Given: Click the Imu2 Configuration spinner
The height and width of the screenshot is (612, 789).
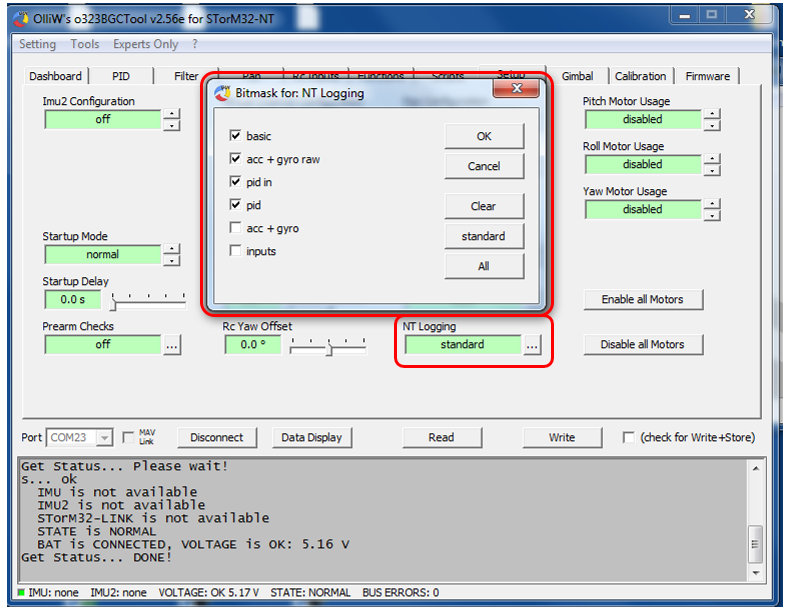Looking at the screenshot, I should [x=171, y=120].
